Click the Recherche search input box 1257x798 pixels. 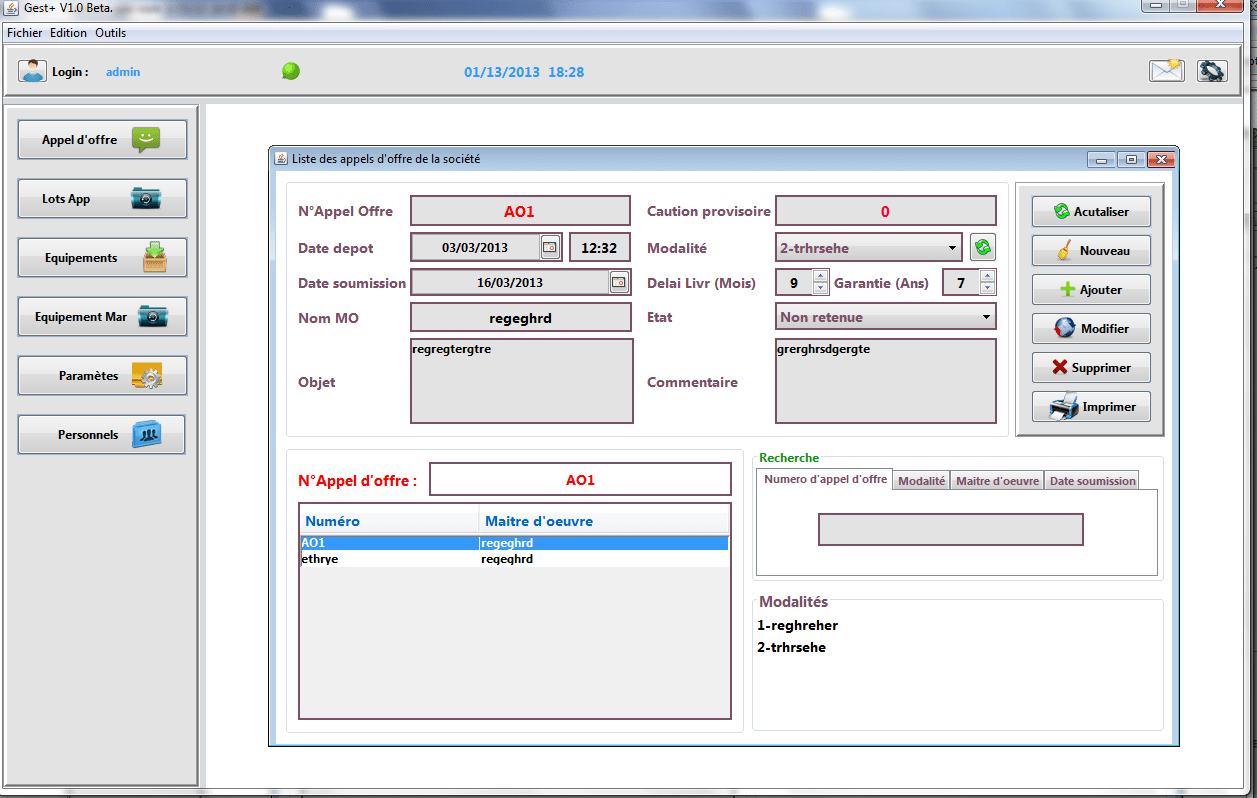click(951, 529)
